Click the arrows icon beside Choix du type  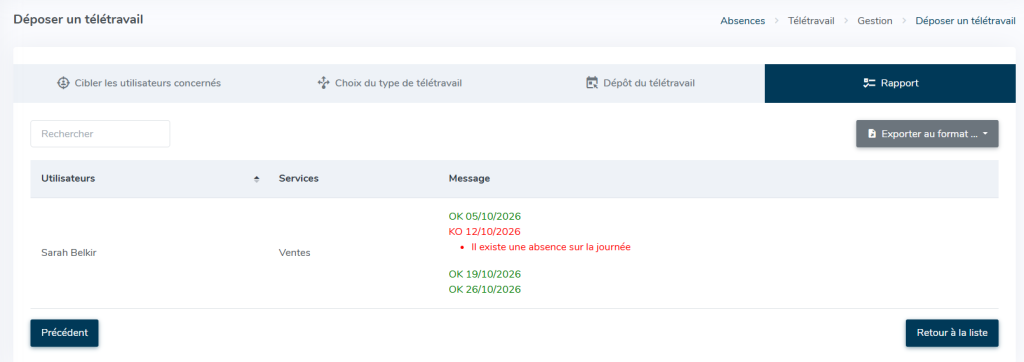[323, 83]
